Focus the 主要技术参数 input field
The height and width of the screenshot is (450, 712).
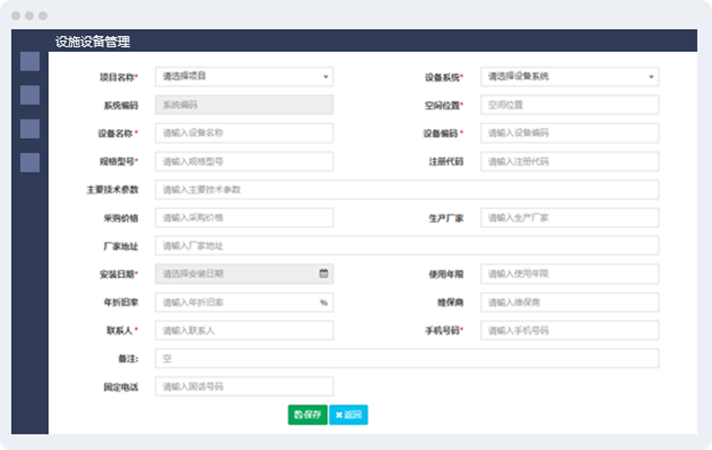(407, 190)
